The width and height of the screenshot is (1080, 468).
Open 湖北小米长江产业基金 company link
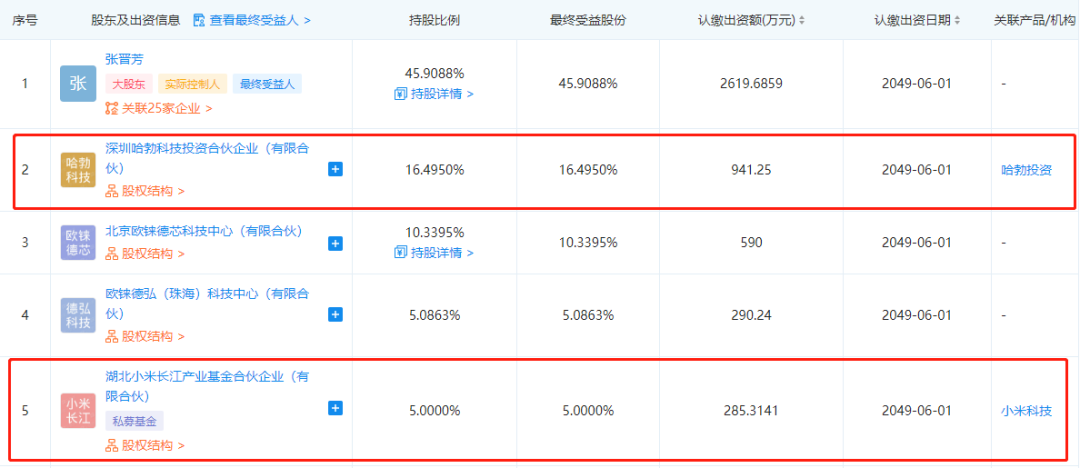[x=207, y=387]
